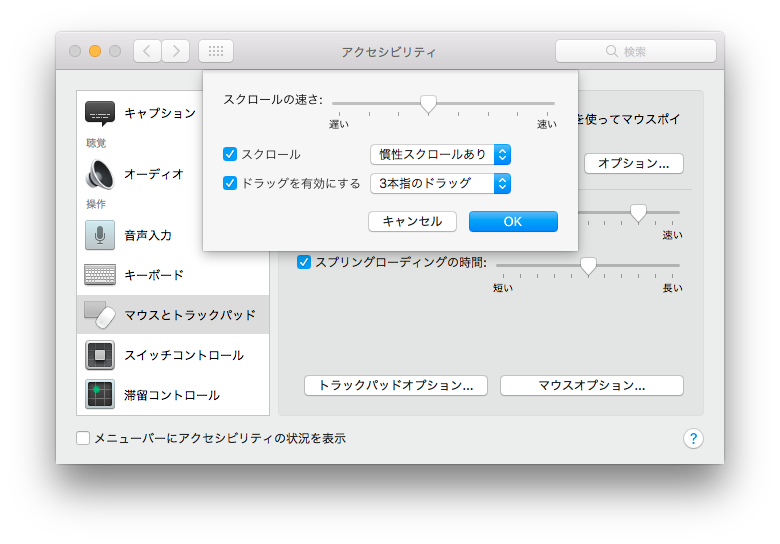780x544 pixels.
Task: Select マウスとトラックパッド in the sidebar
Action: (173, 314)
